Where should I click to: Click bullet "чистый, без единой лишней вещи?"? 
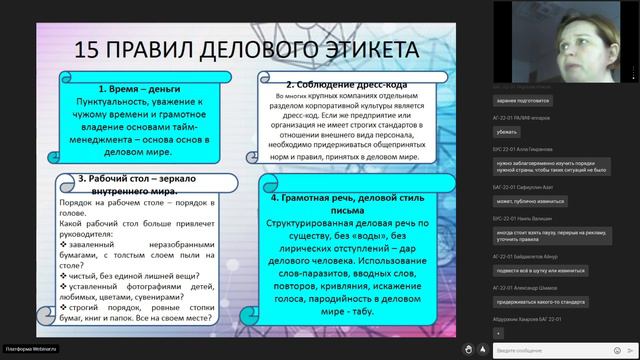tap(134, 276)
